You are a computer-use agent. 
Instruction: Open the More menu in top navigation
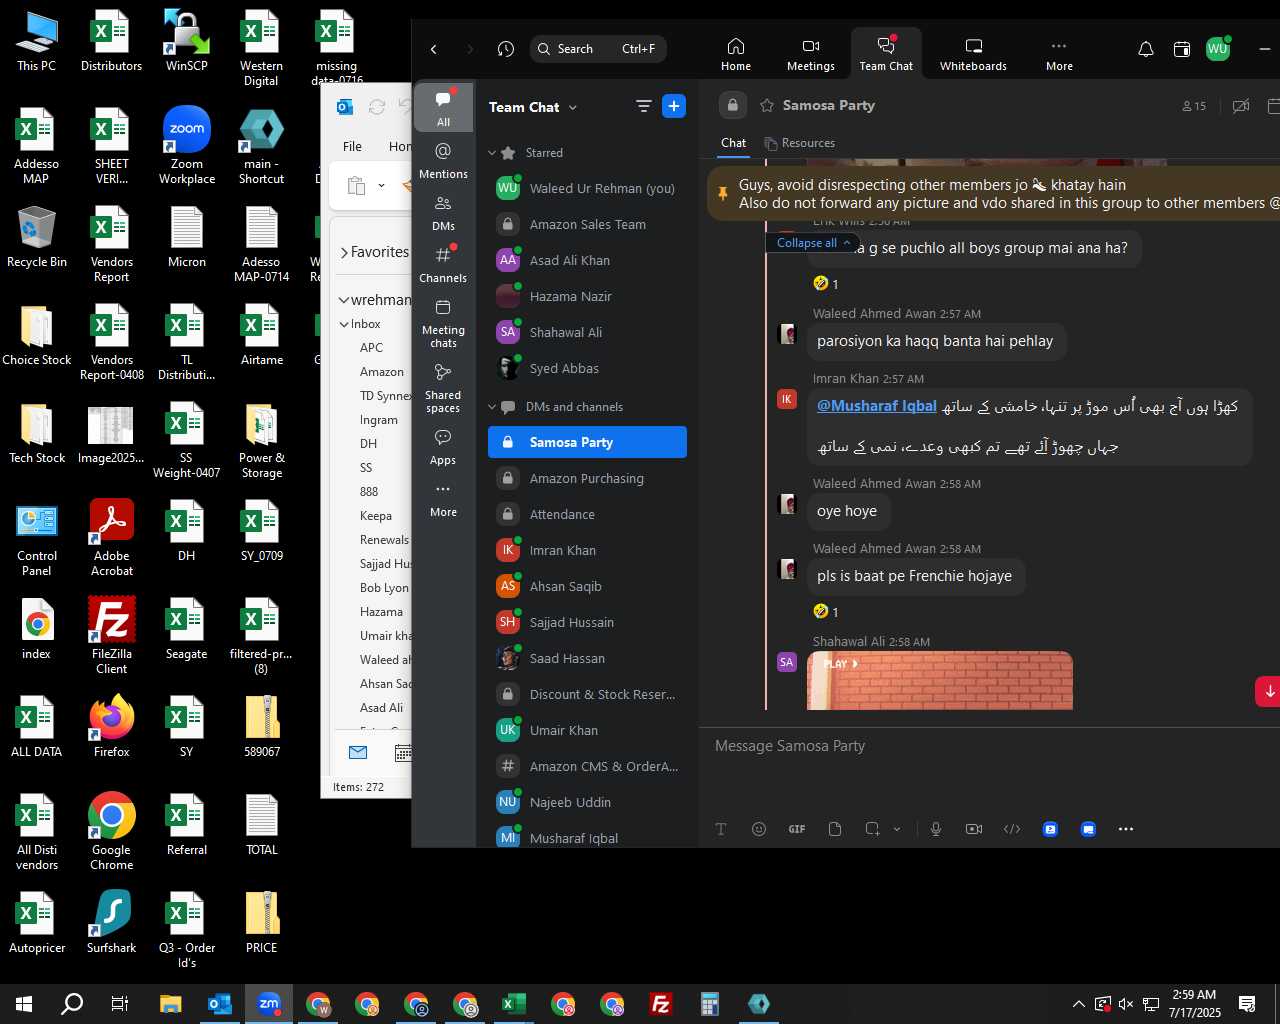coord(1059,54)
